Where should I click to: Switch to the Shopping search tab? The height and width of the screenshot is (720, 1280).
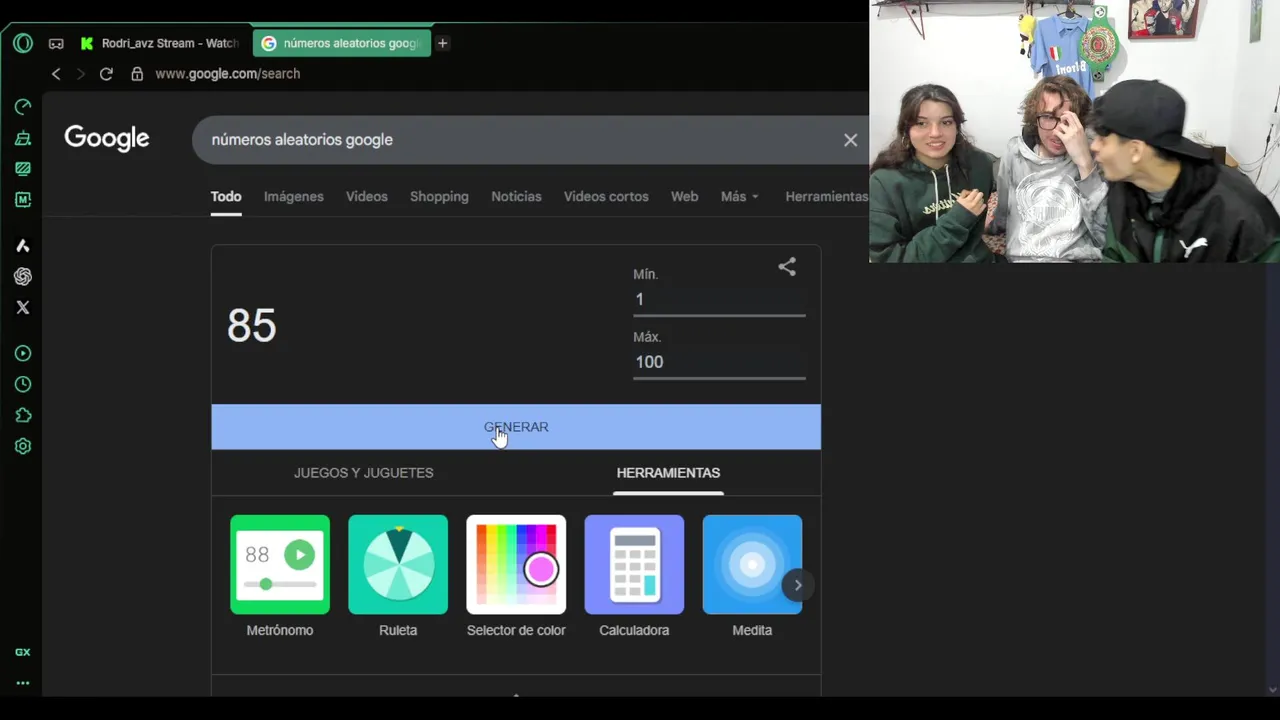click(439, 197)
